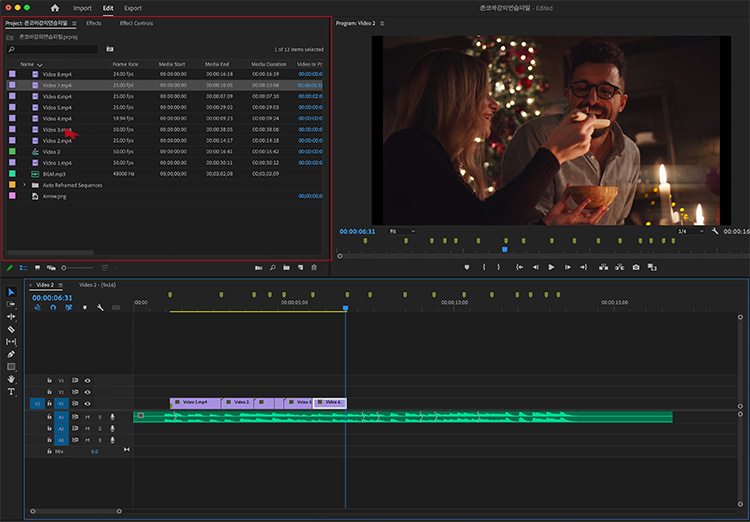Click Automate to Sequence icon
Viewport: 750px width, 522px height.
click(258, 267)
